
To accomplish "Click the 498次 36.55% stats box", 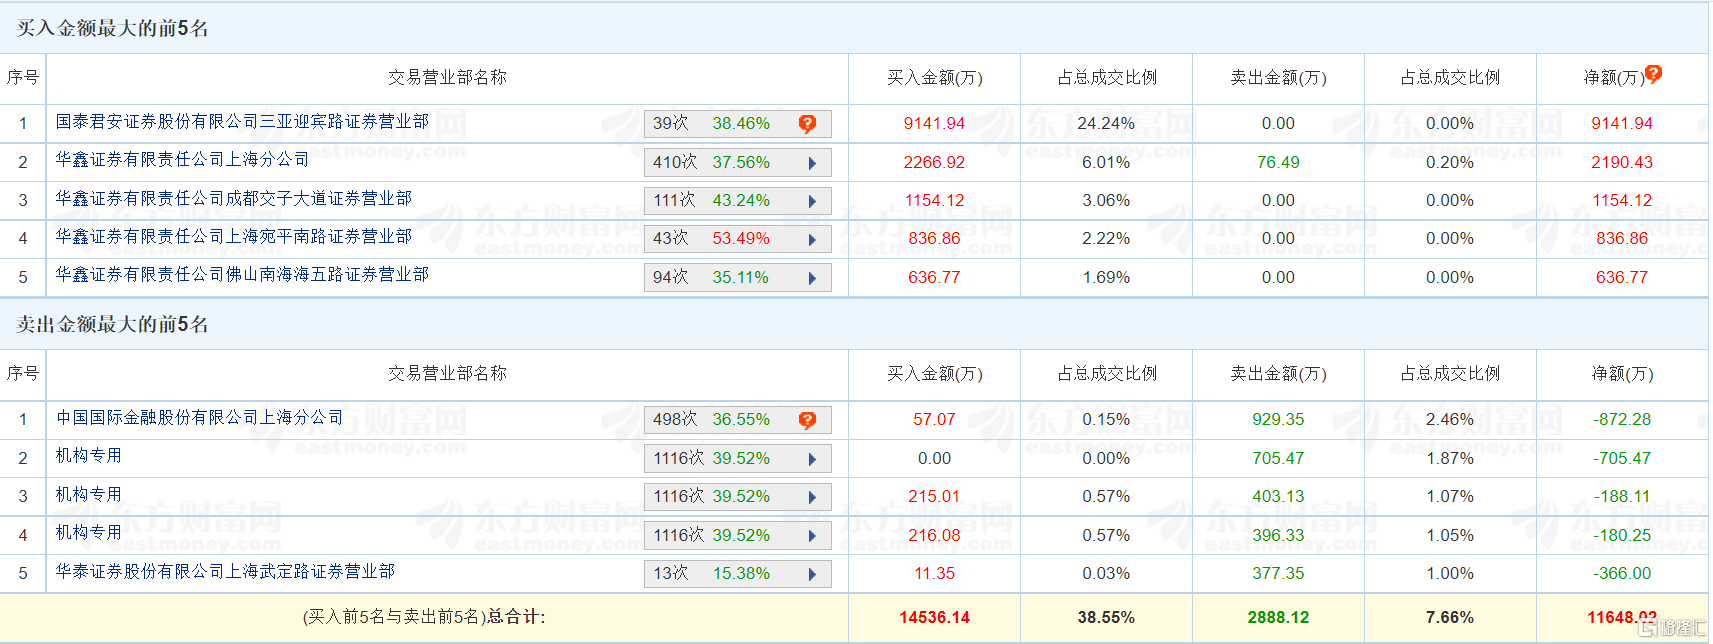I will [x=738, y=420].
